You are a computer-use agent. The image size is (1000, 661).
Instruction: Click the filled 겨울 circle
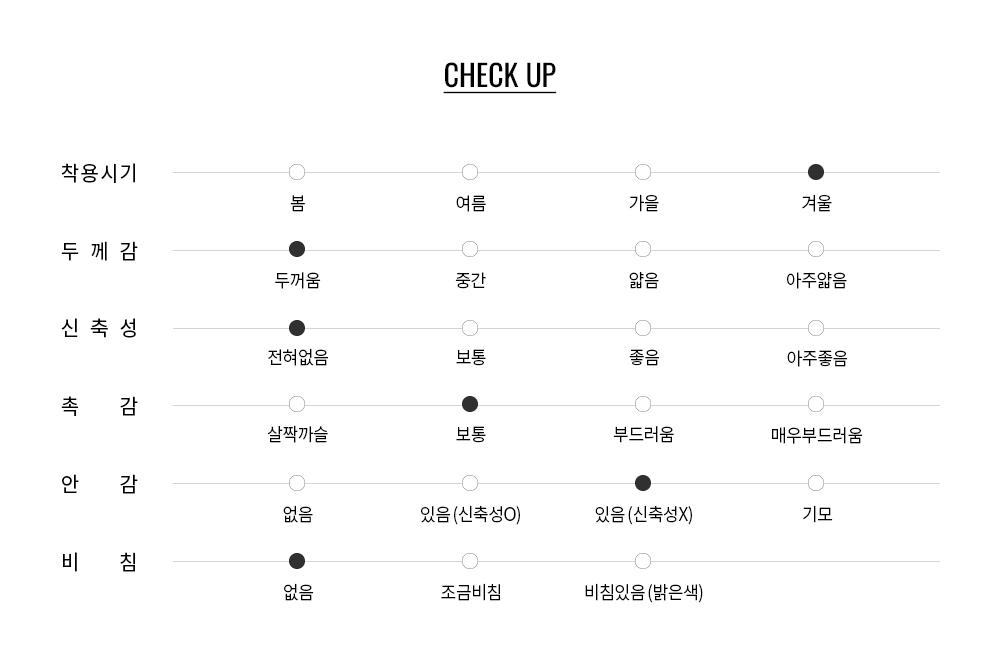[x=816, y=172]
